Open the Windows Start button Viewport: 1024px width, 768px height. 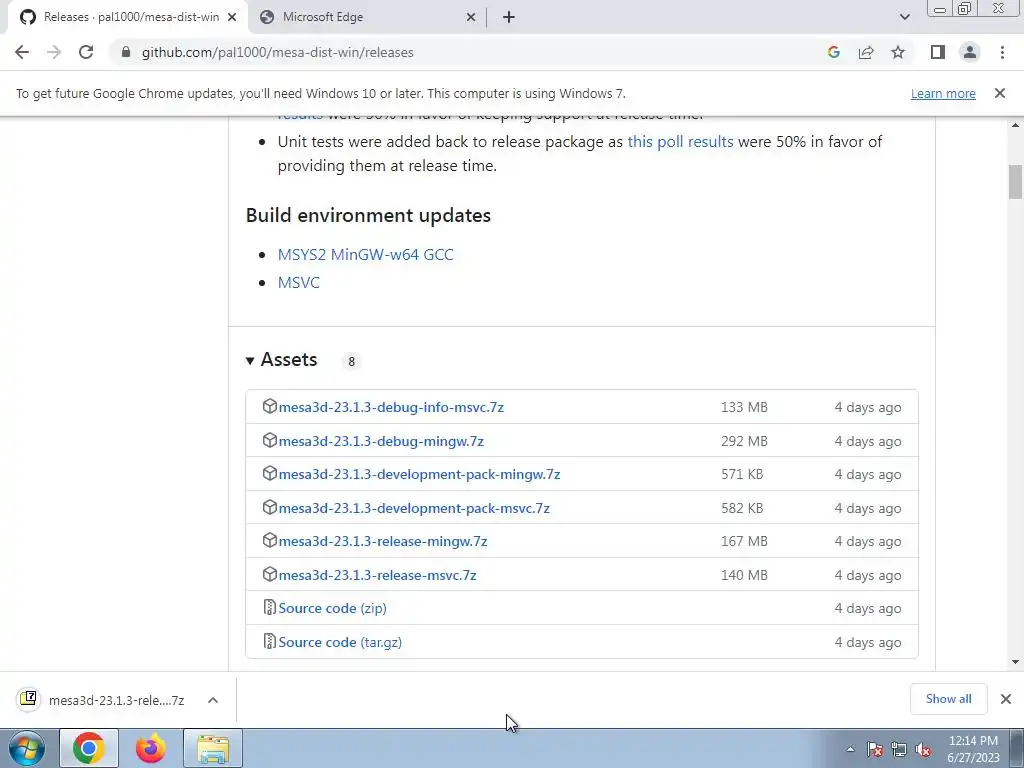tap(27, 748)
